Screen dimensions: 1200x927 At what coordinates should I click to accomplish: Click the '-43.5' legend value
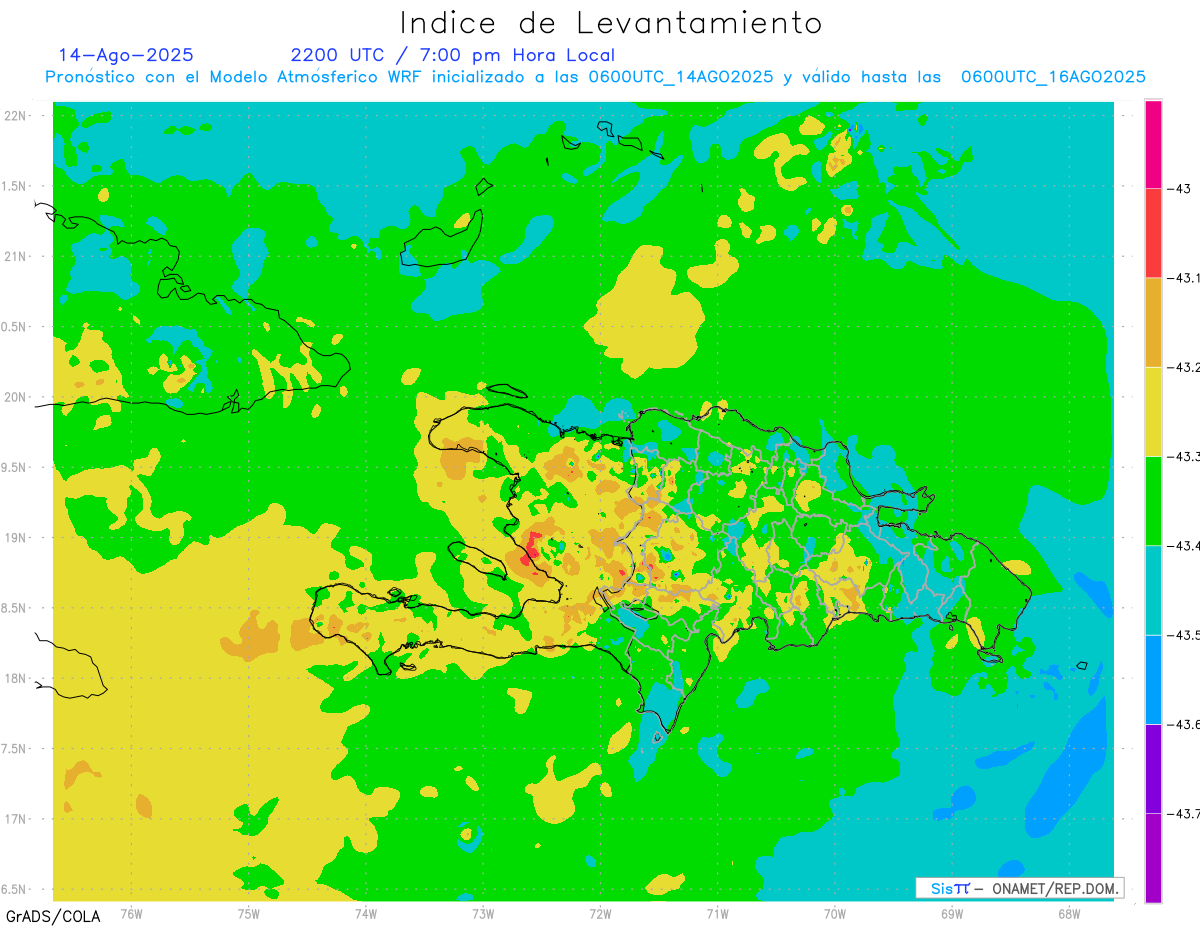[1183, 635]
